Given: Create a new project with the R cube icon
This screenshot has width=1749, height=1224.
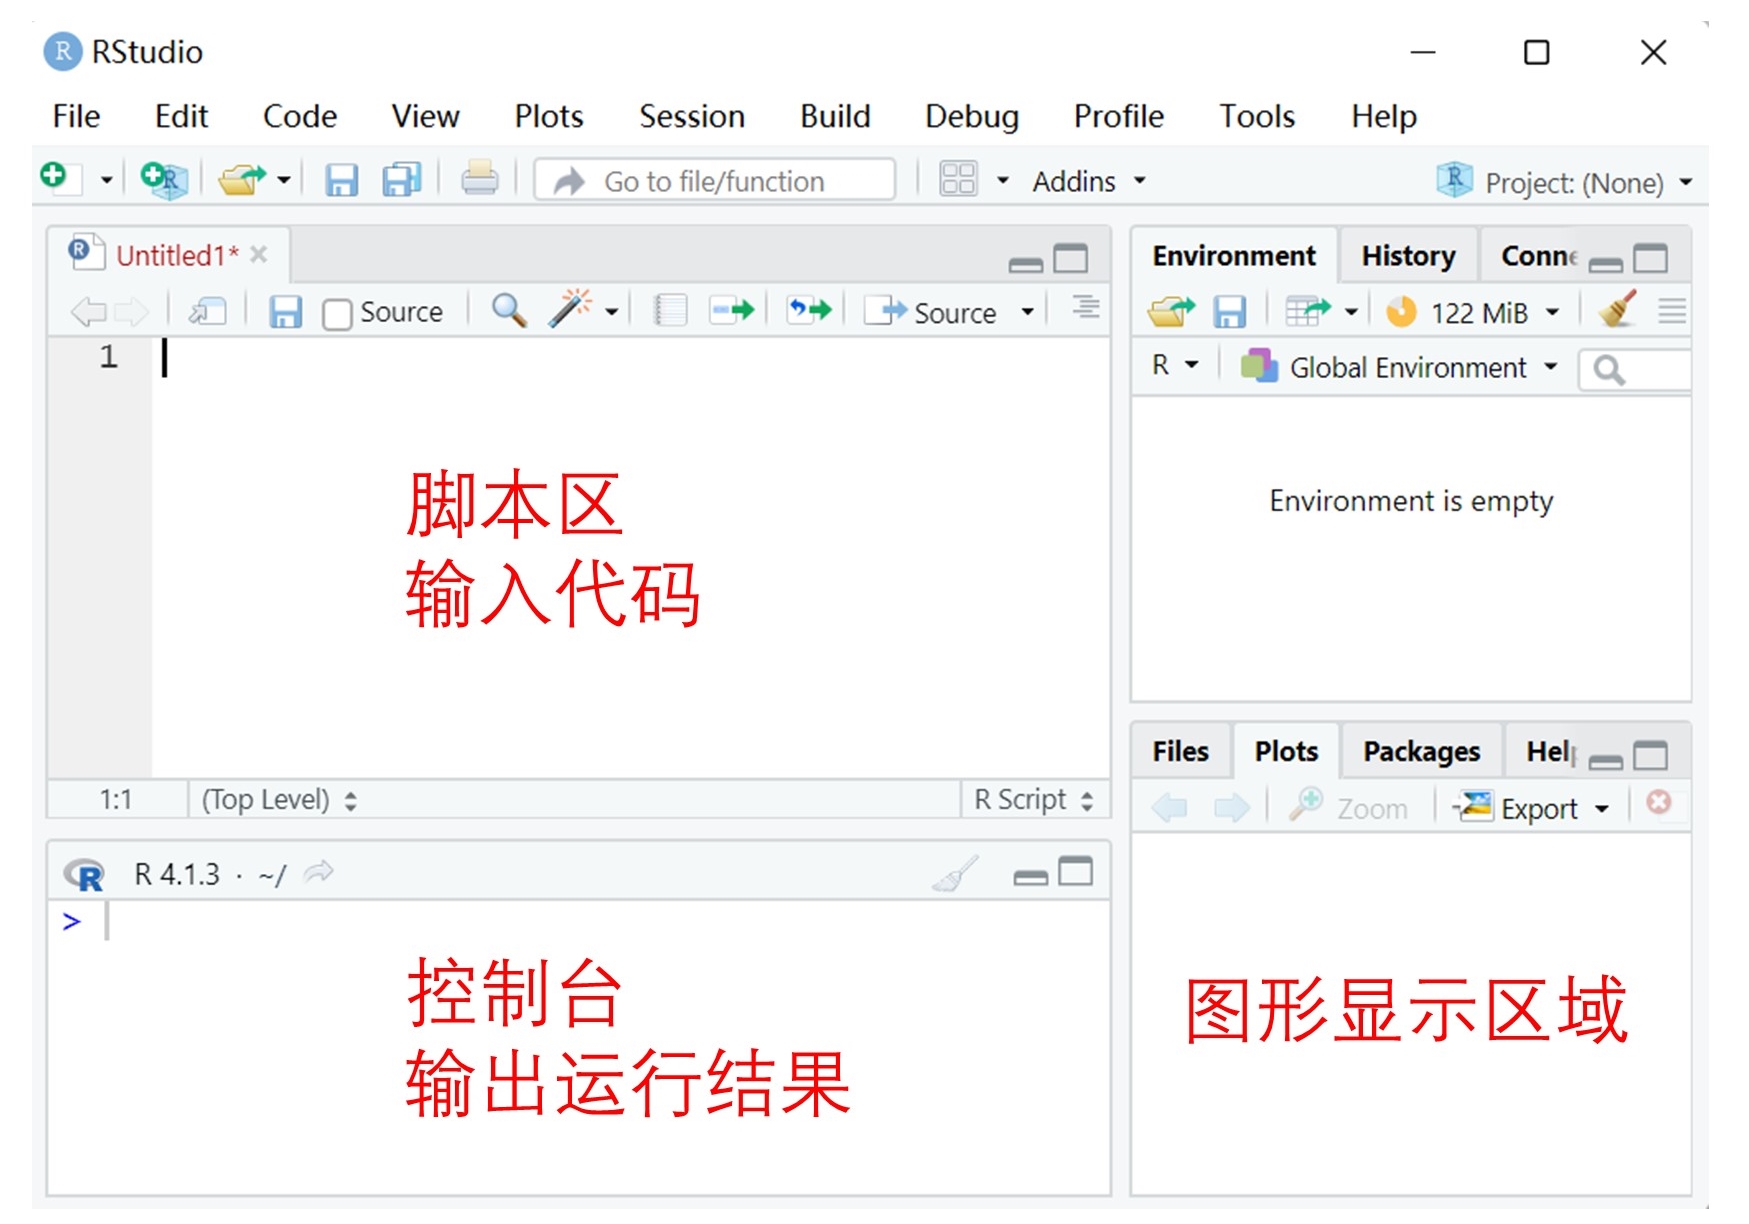Looking at the screenshot, I should click(165, 180).
